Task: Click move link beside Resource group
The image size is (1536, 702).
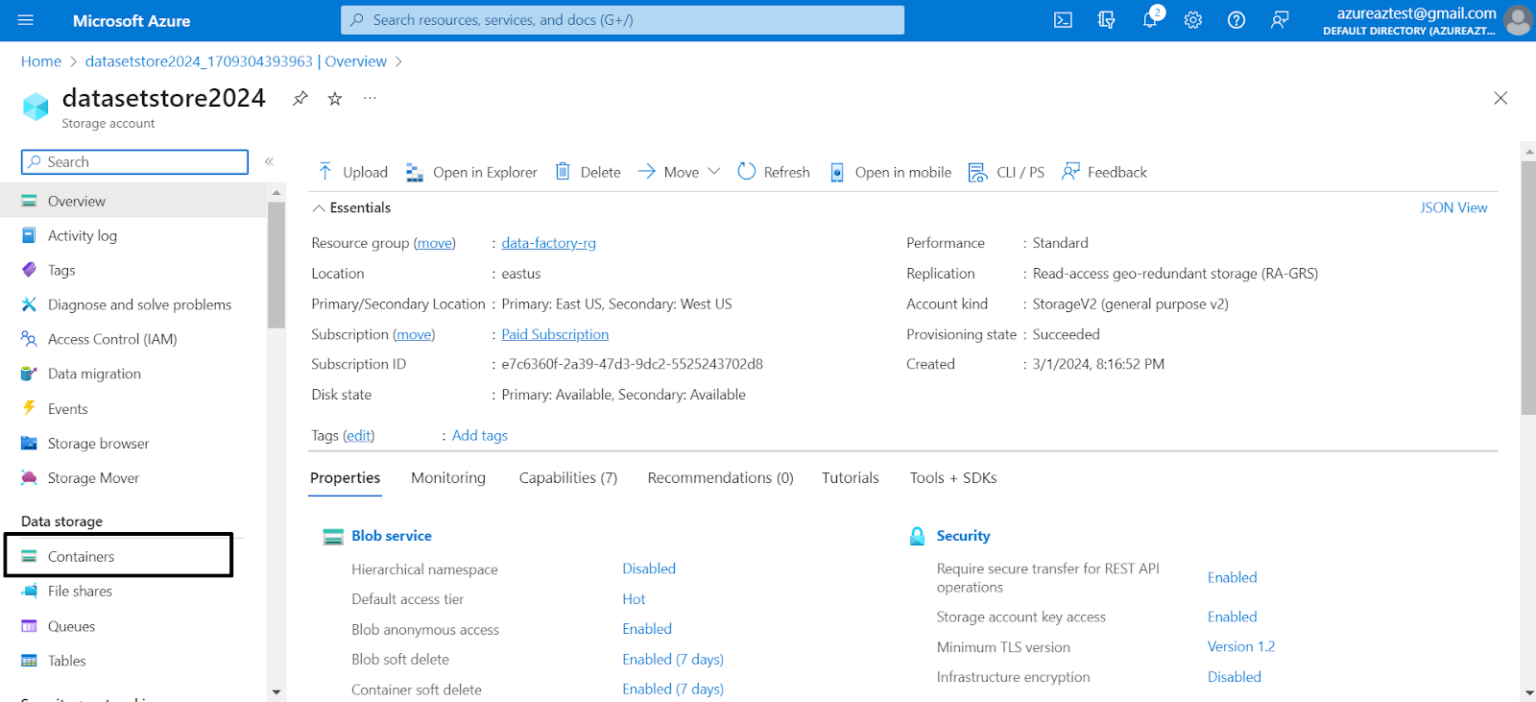Action: tap(435, 243)
